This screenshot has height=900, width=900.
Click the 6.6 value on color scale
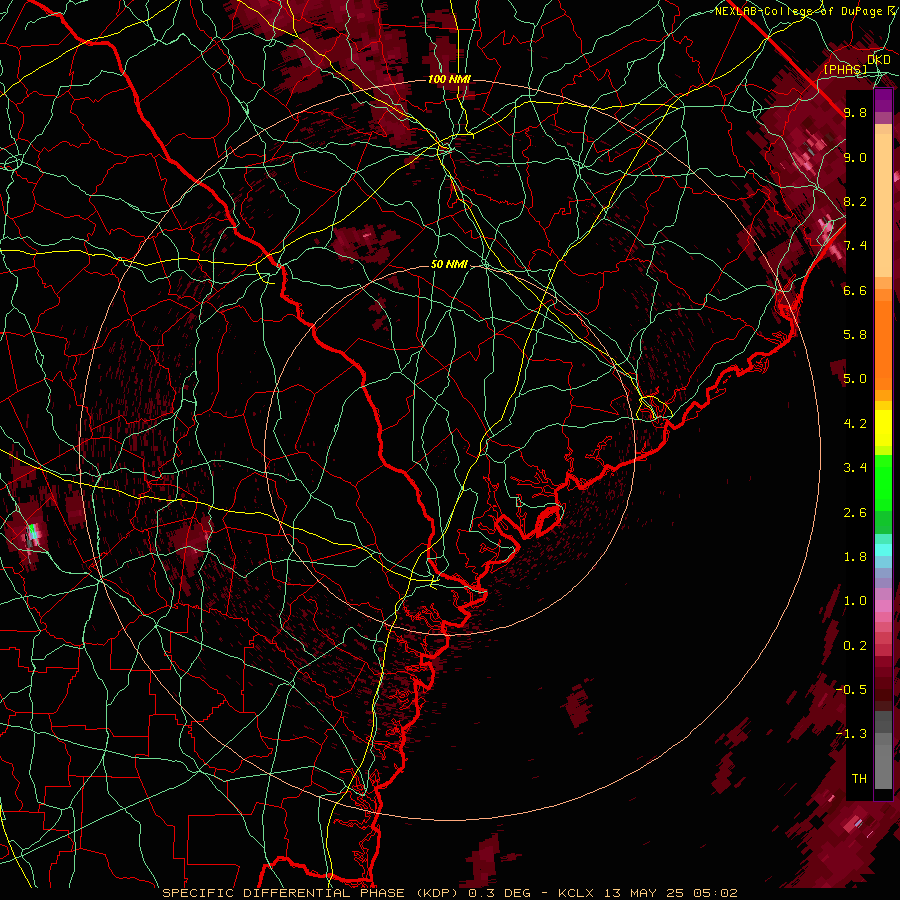[855, 290]
